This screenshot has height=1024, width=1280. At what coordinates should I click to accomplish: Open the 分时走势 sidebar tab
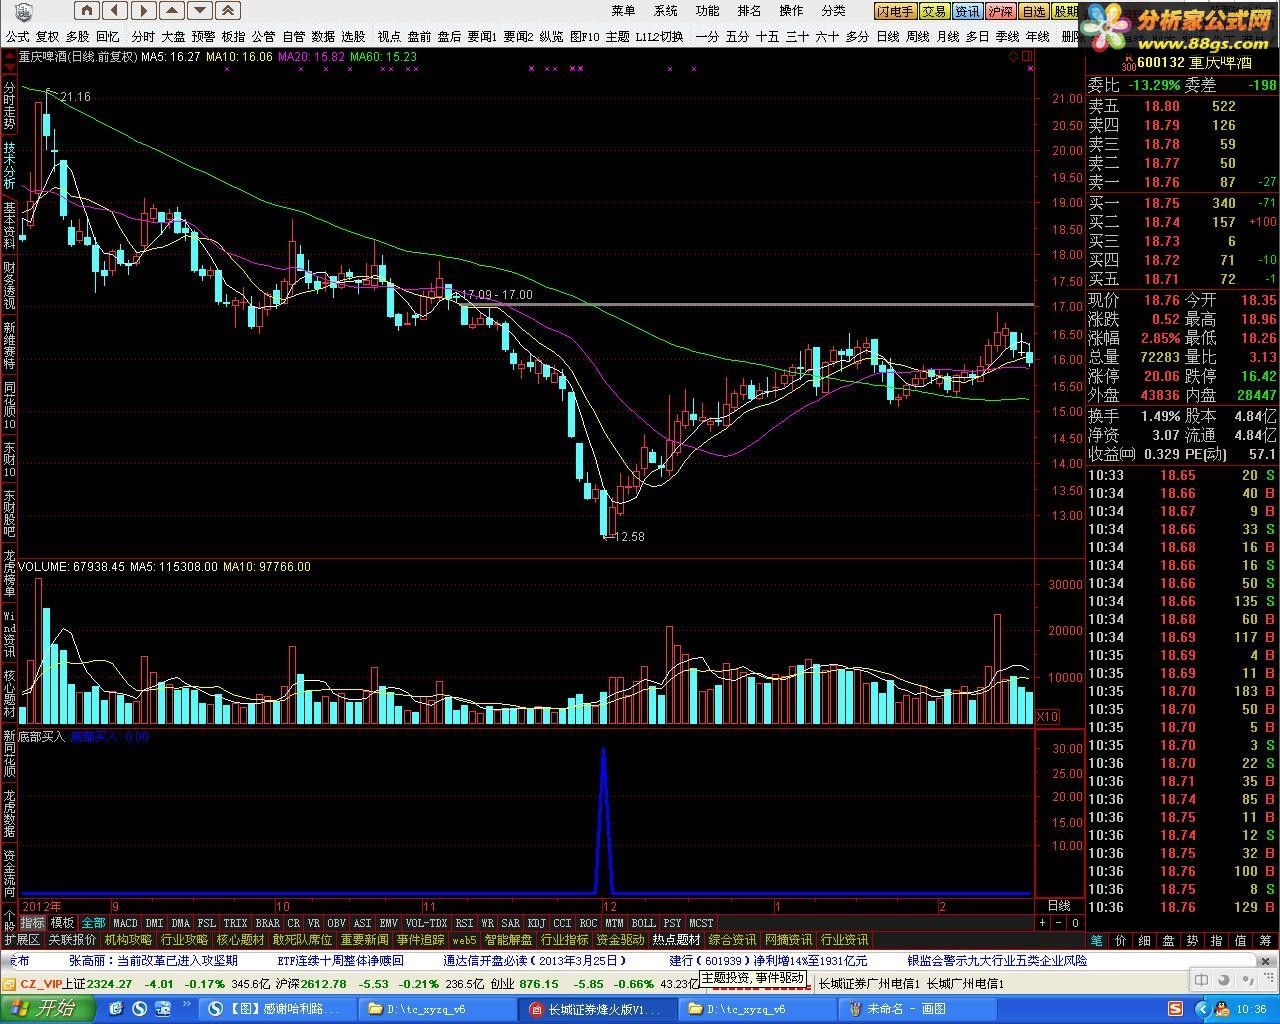9,105
